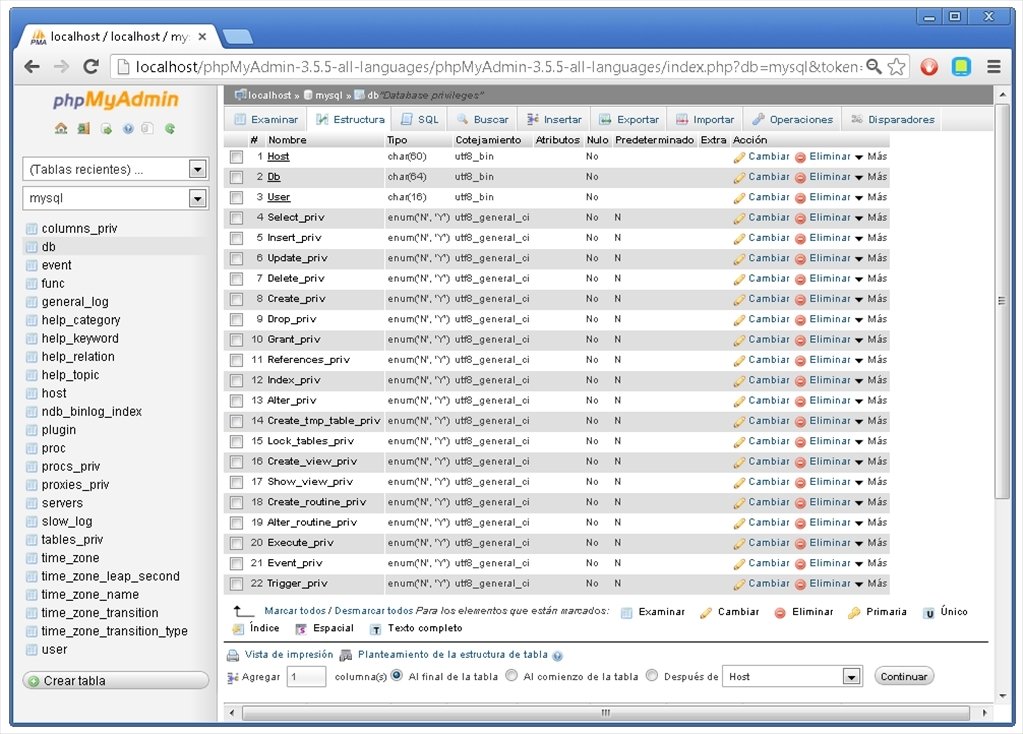Open the mysql database dropdown

click(115, 198)
